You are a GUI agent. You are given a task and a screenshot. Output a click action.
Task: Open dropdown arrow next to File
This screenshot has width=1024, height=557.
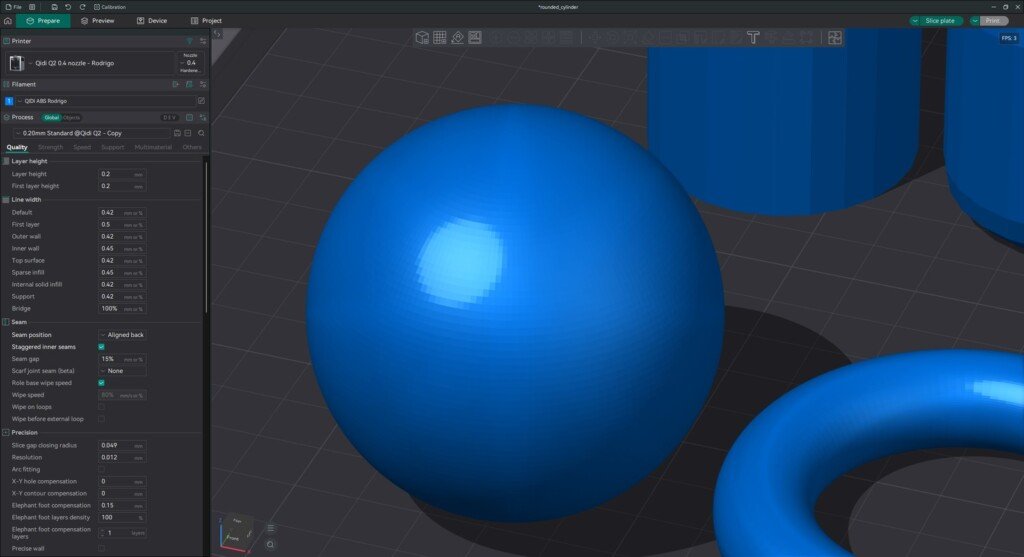coord(31,7)
